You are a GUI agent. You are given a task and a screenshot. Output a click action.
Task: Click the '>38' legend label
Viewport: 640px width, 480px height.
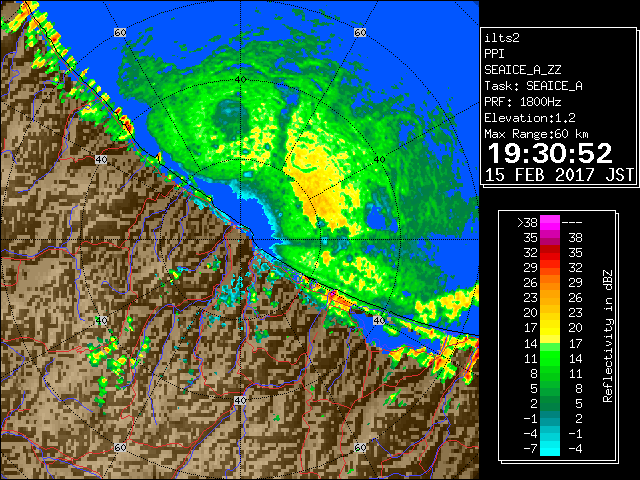[x=527, y=223]
